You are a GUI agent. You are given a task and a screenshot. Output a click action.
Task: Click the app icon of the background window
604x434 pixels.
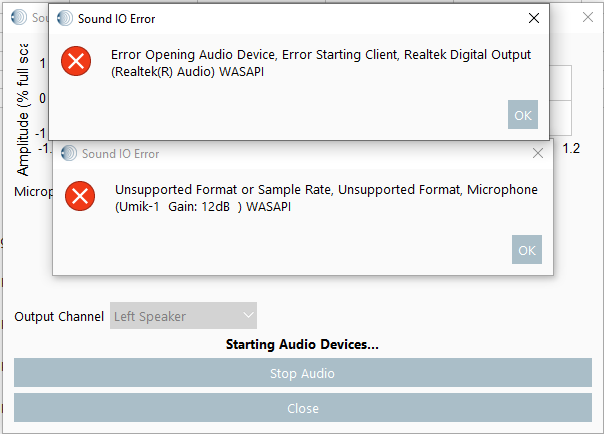click(x=20, y=18)
